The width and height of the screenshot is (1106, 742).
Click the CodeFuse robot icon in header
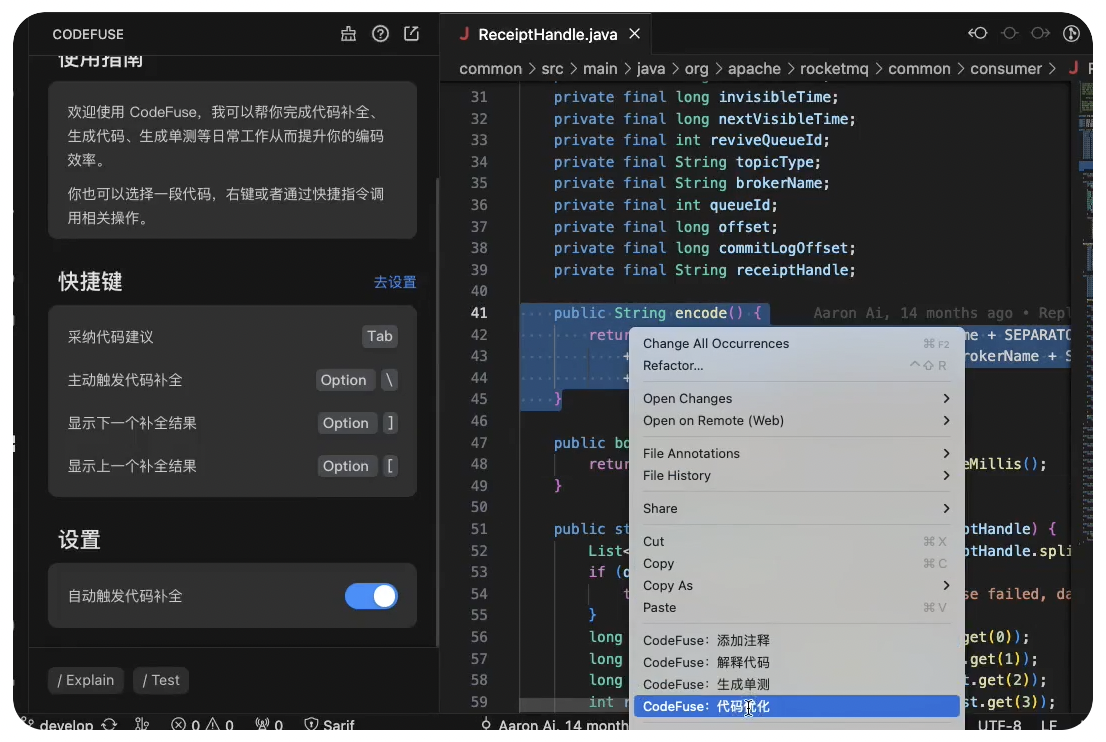348,34
